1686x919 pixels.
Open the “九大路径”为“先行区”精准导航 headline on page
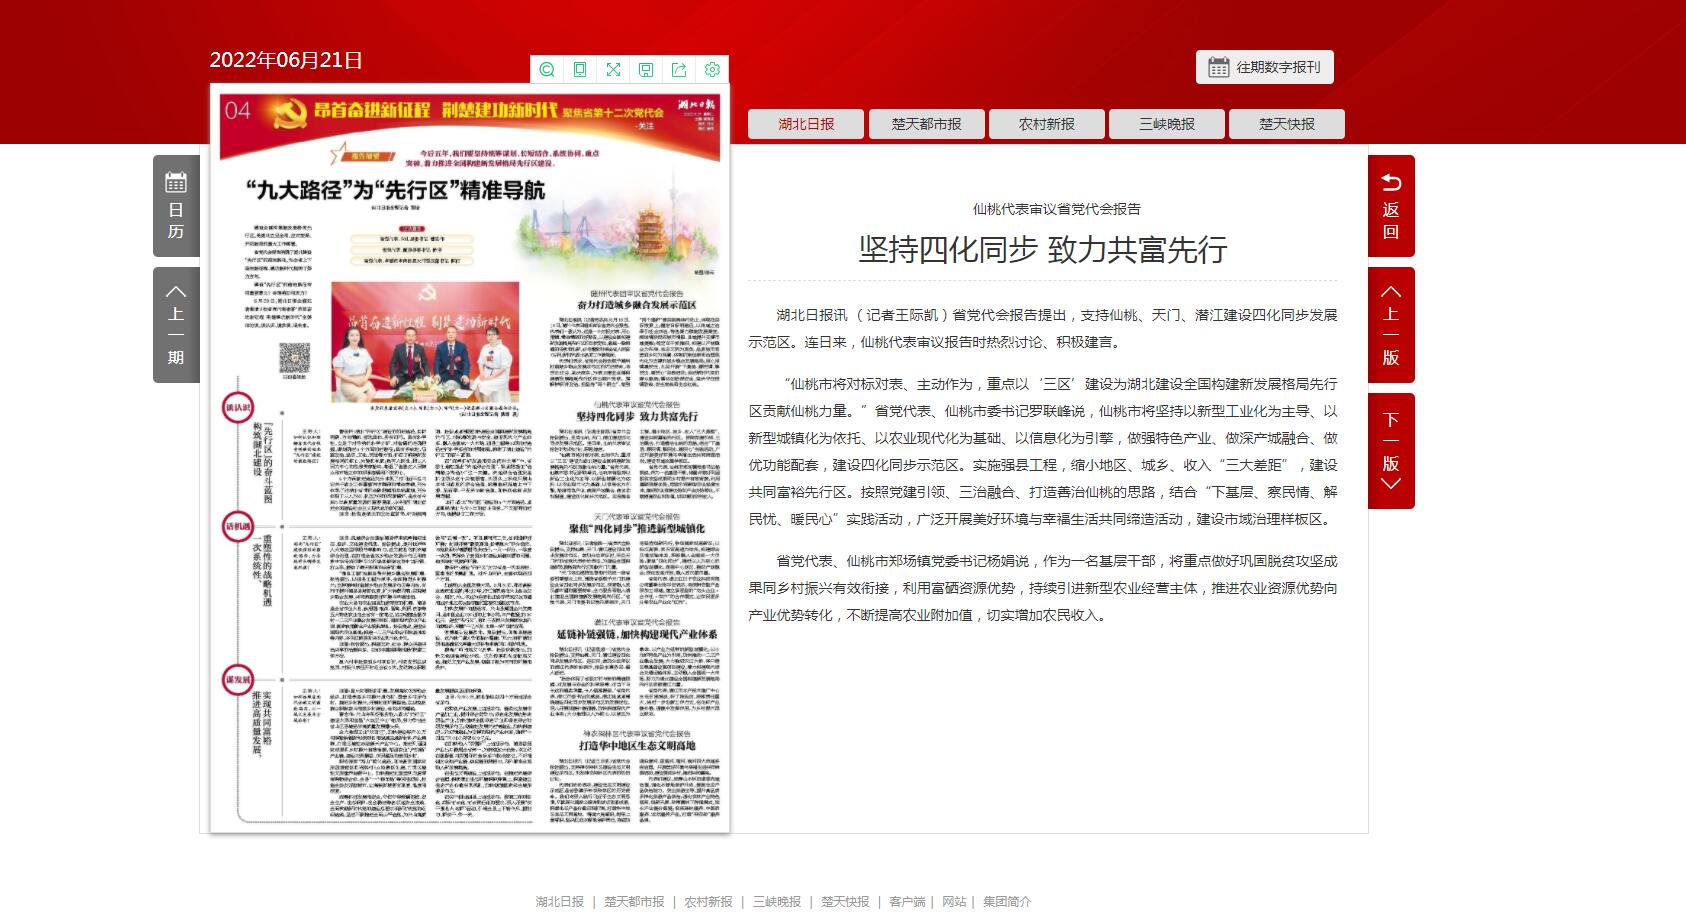(398, 190)
